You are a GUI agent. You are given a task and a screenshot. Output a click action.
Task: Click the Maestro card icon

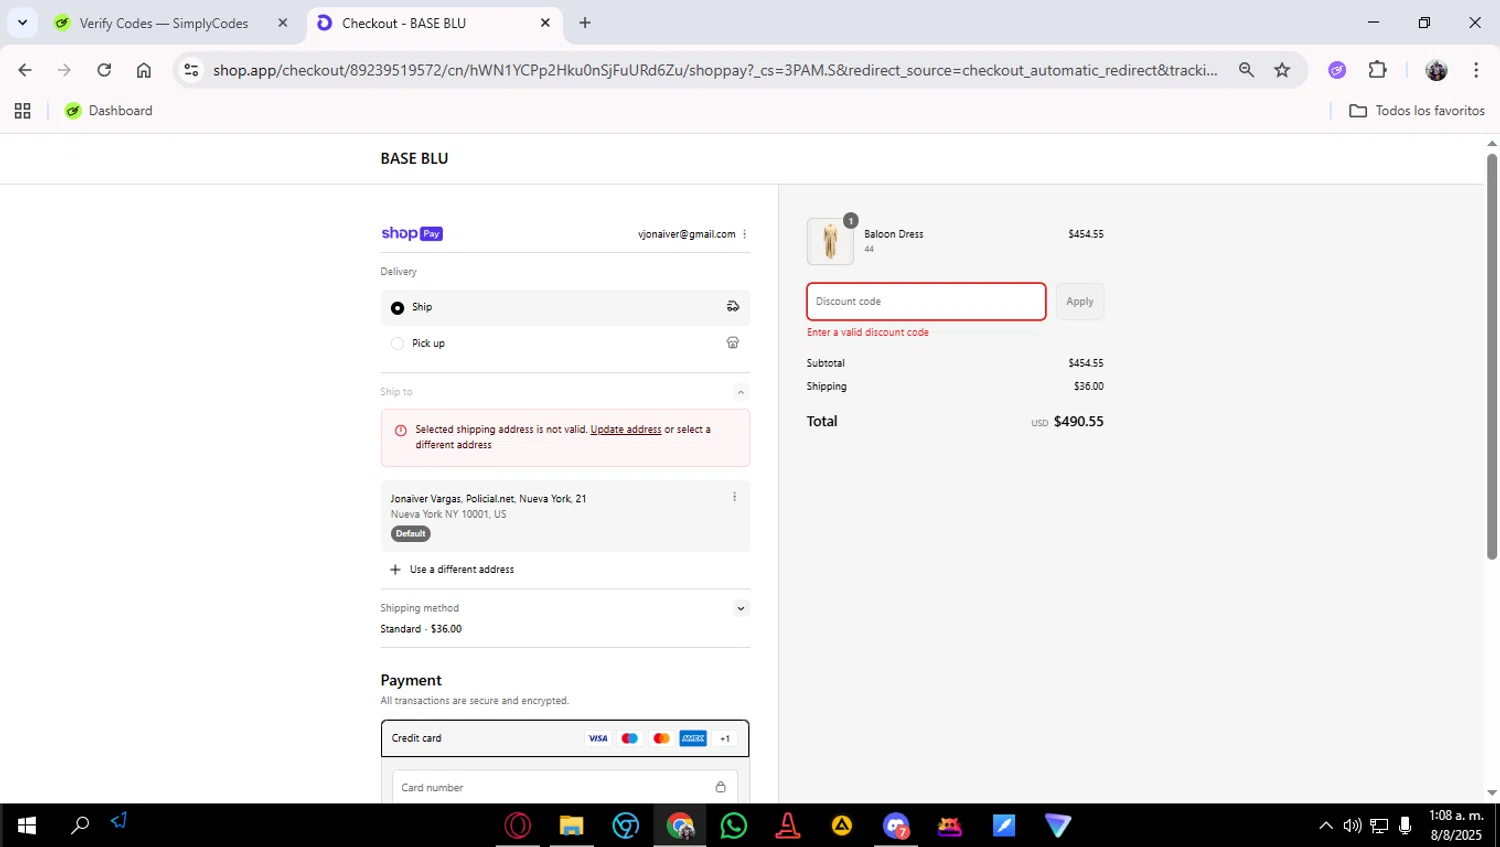point(630,738)
